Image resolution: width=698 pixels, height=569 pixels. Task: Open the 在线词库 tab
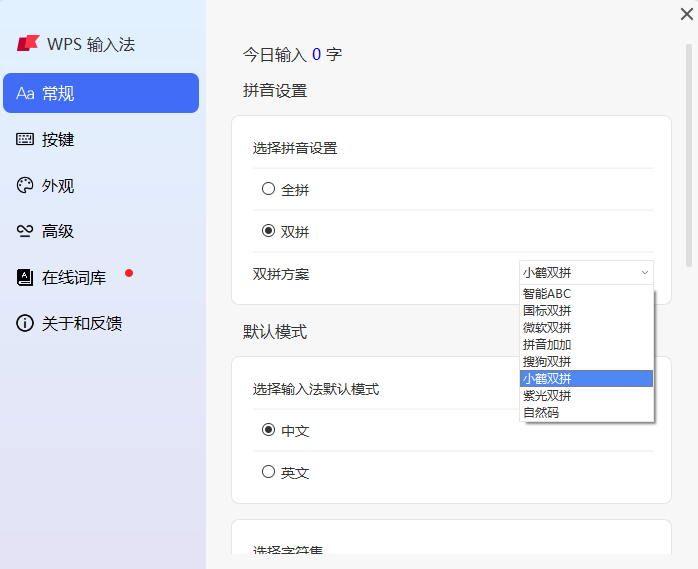(x=101, y=277)
